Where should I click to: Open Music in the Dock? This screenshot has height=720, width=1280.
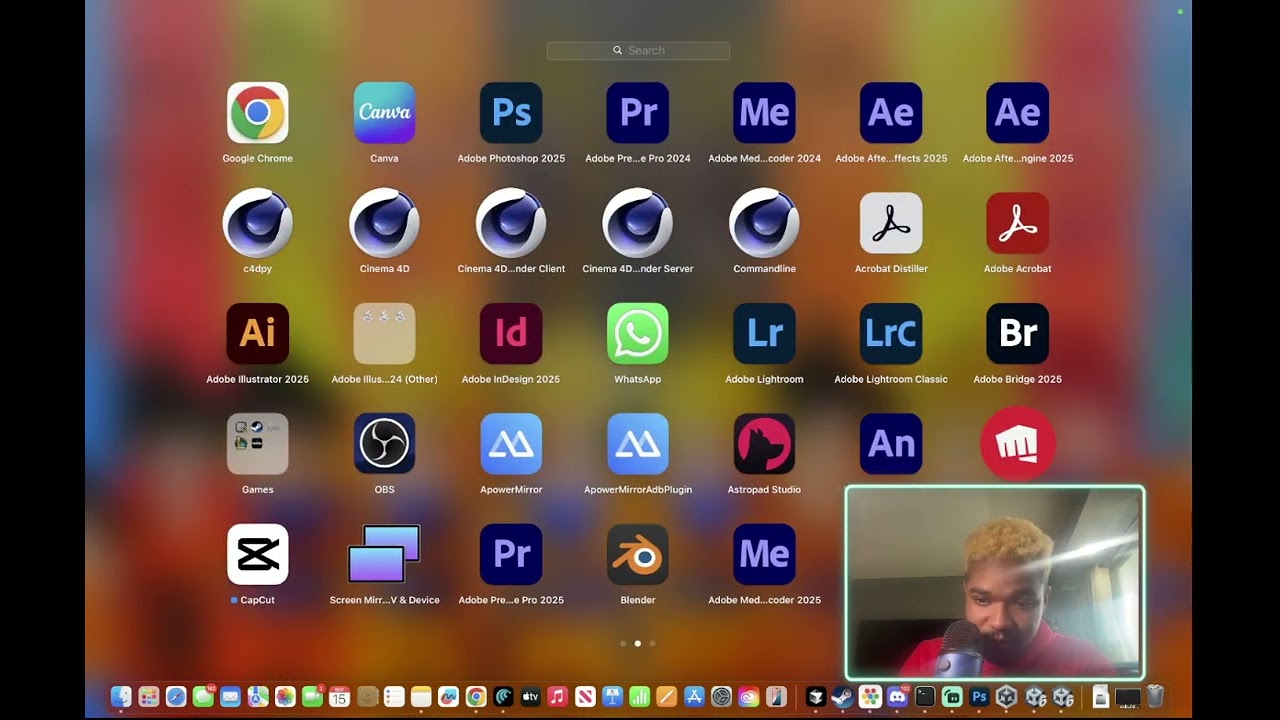558,696
